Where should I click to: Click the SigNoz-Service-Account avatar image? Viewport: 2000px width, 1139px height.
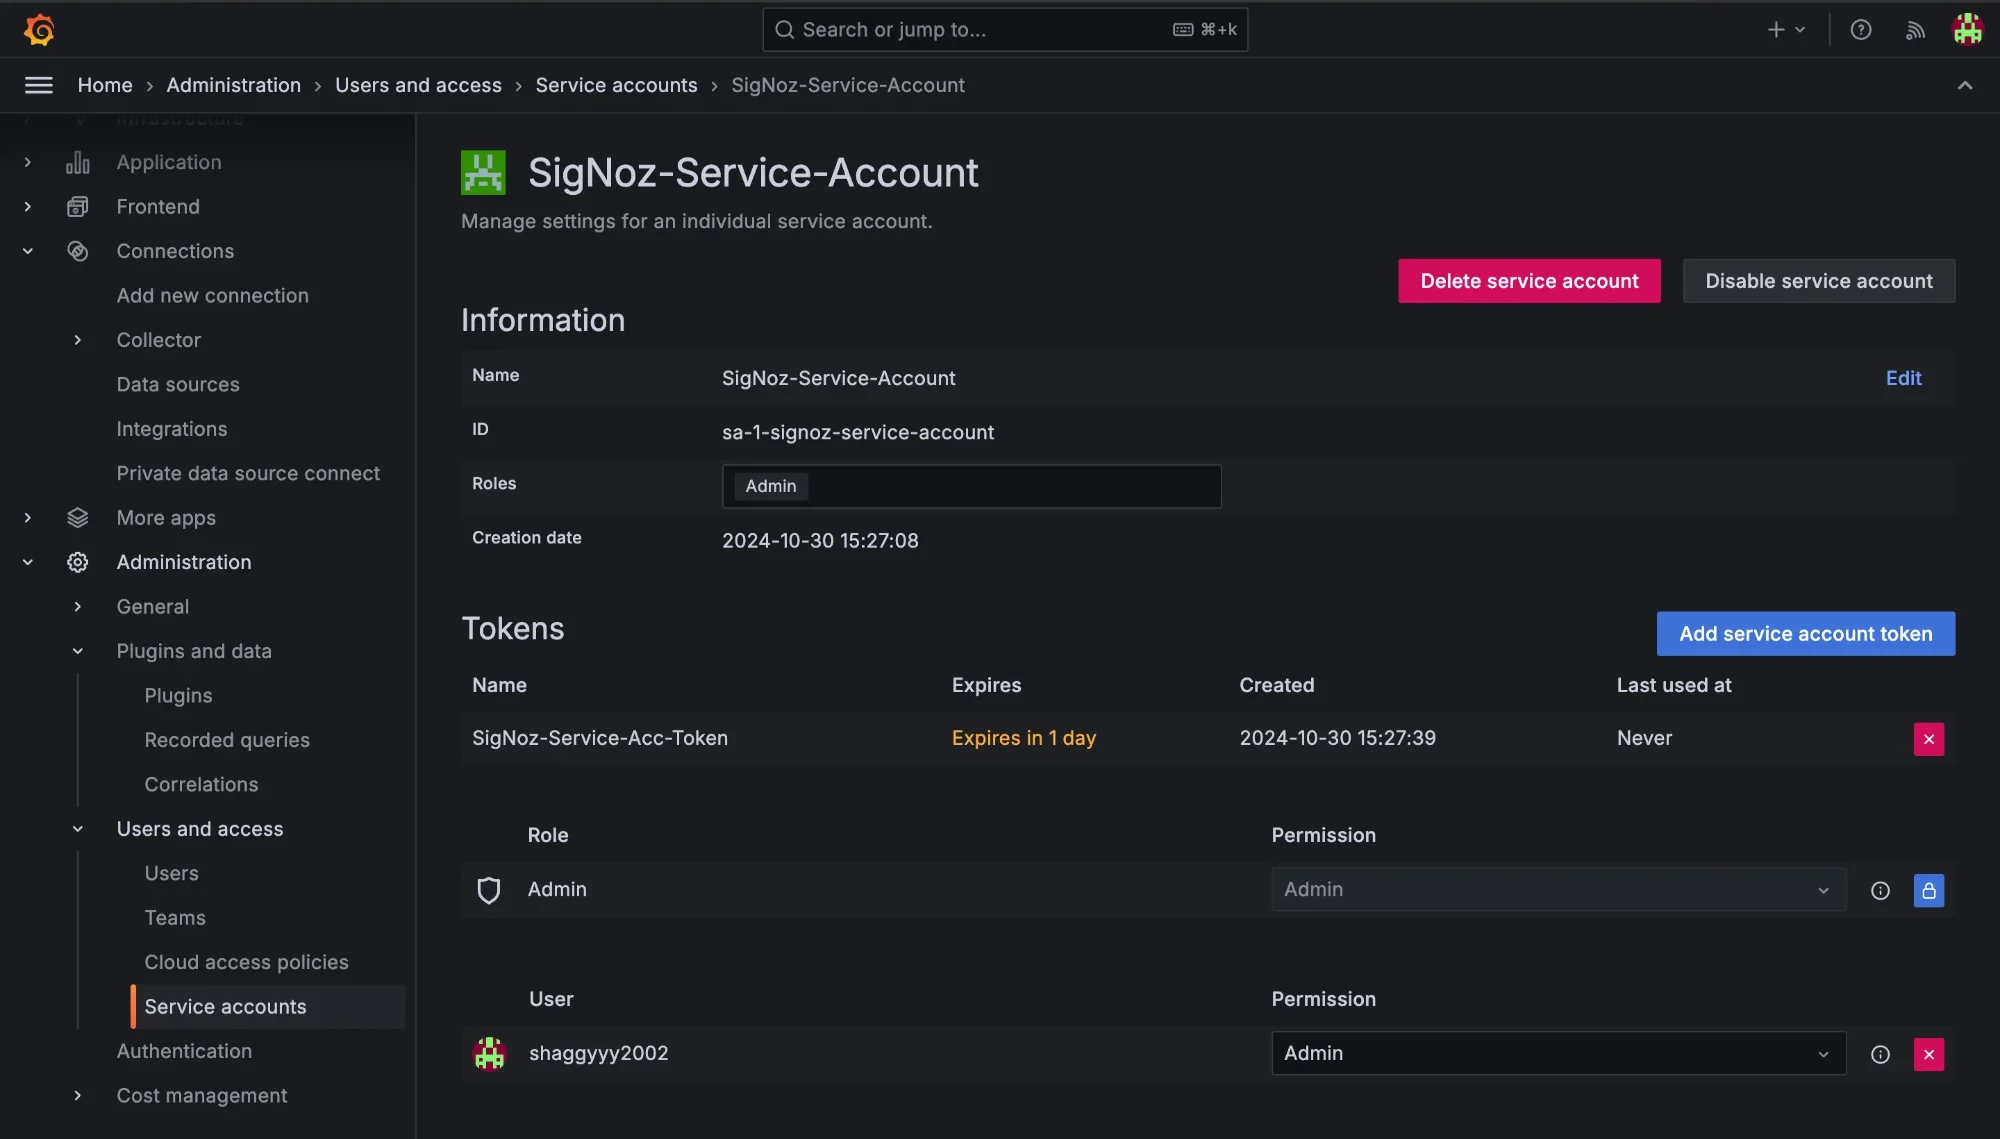[483, 172]
